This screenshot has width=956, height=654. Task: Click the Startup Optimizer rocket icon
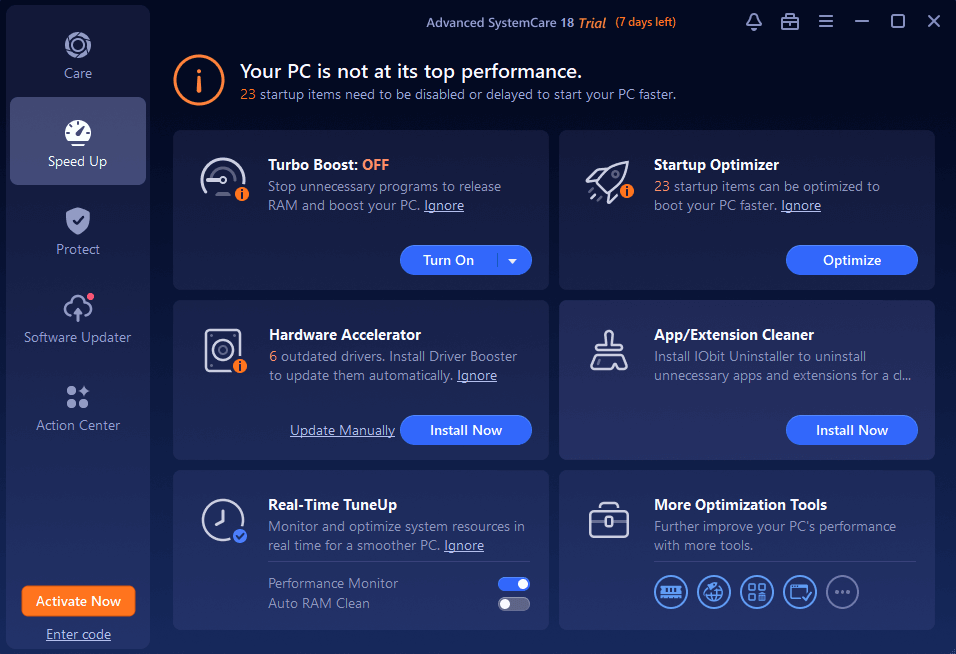point(609,182)
